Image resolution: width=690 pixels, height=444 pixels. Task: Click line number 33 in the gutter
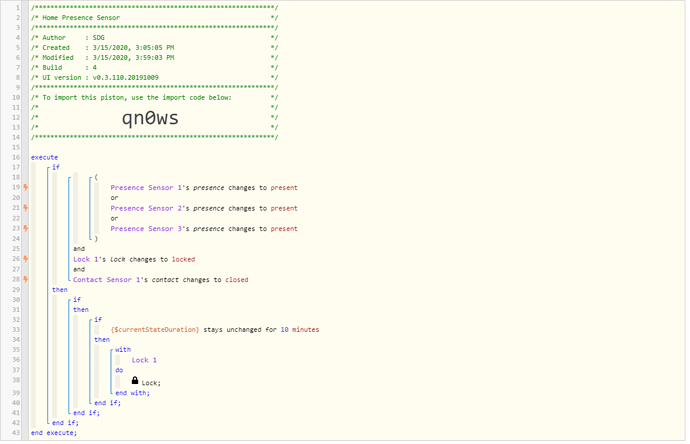pos(16,329)
